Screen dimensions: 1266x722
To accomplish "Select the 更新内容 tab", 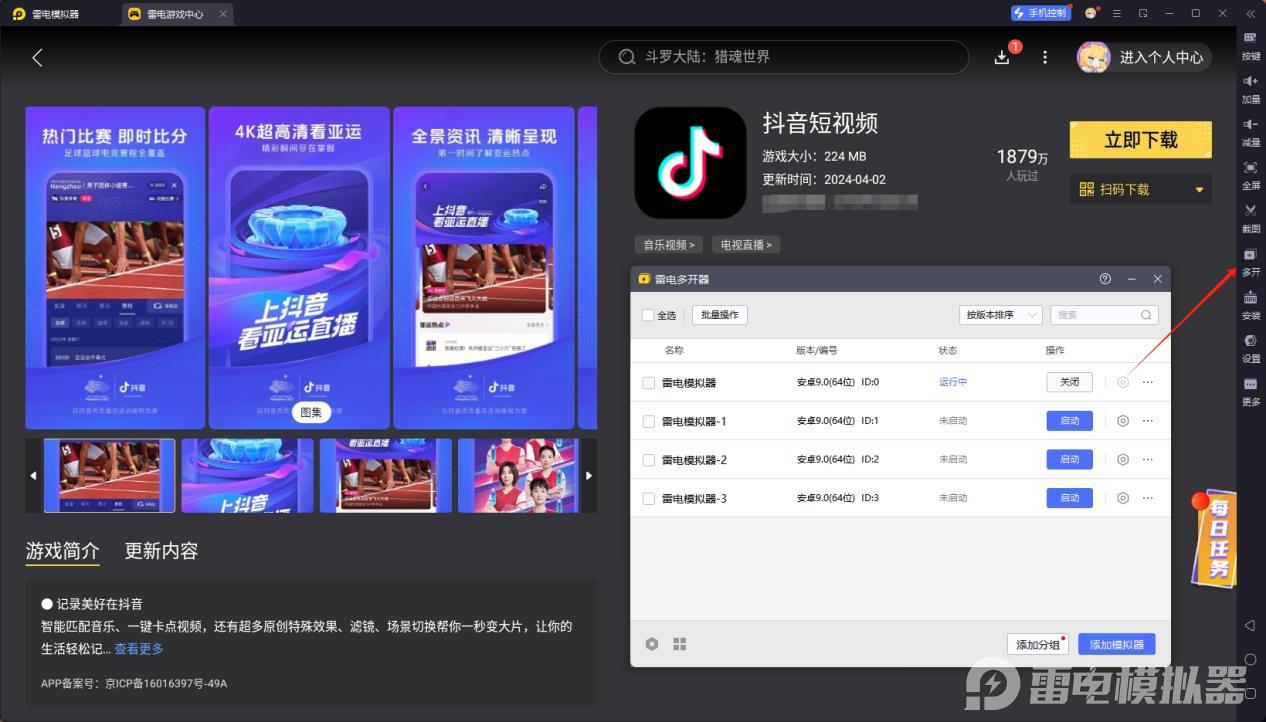I will pos(161,551).
